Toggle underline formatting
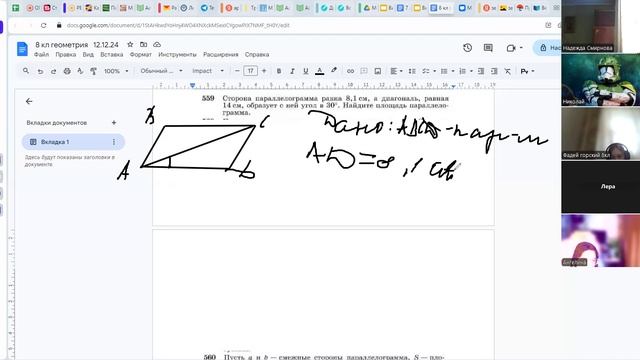 305,71
